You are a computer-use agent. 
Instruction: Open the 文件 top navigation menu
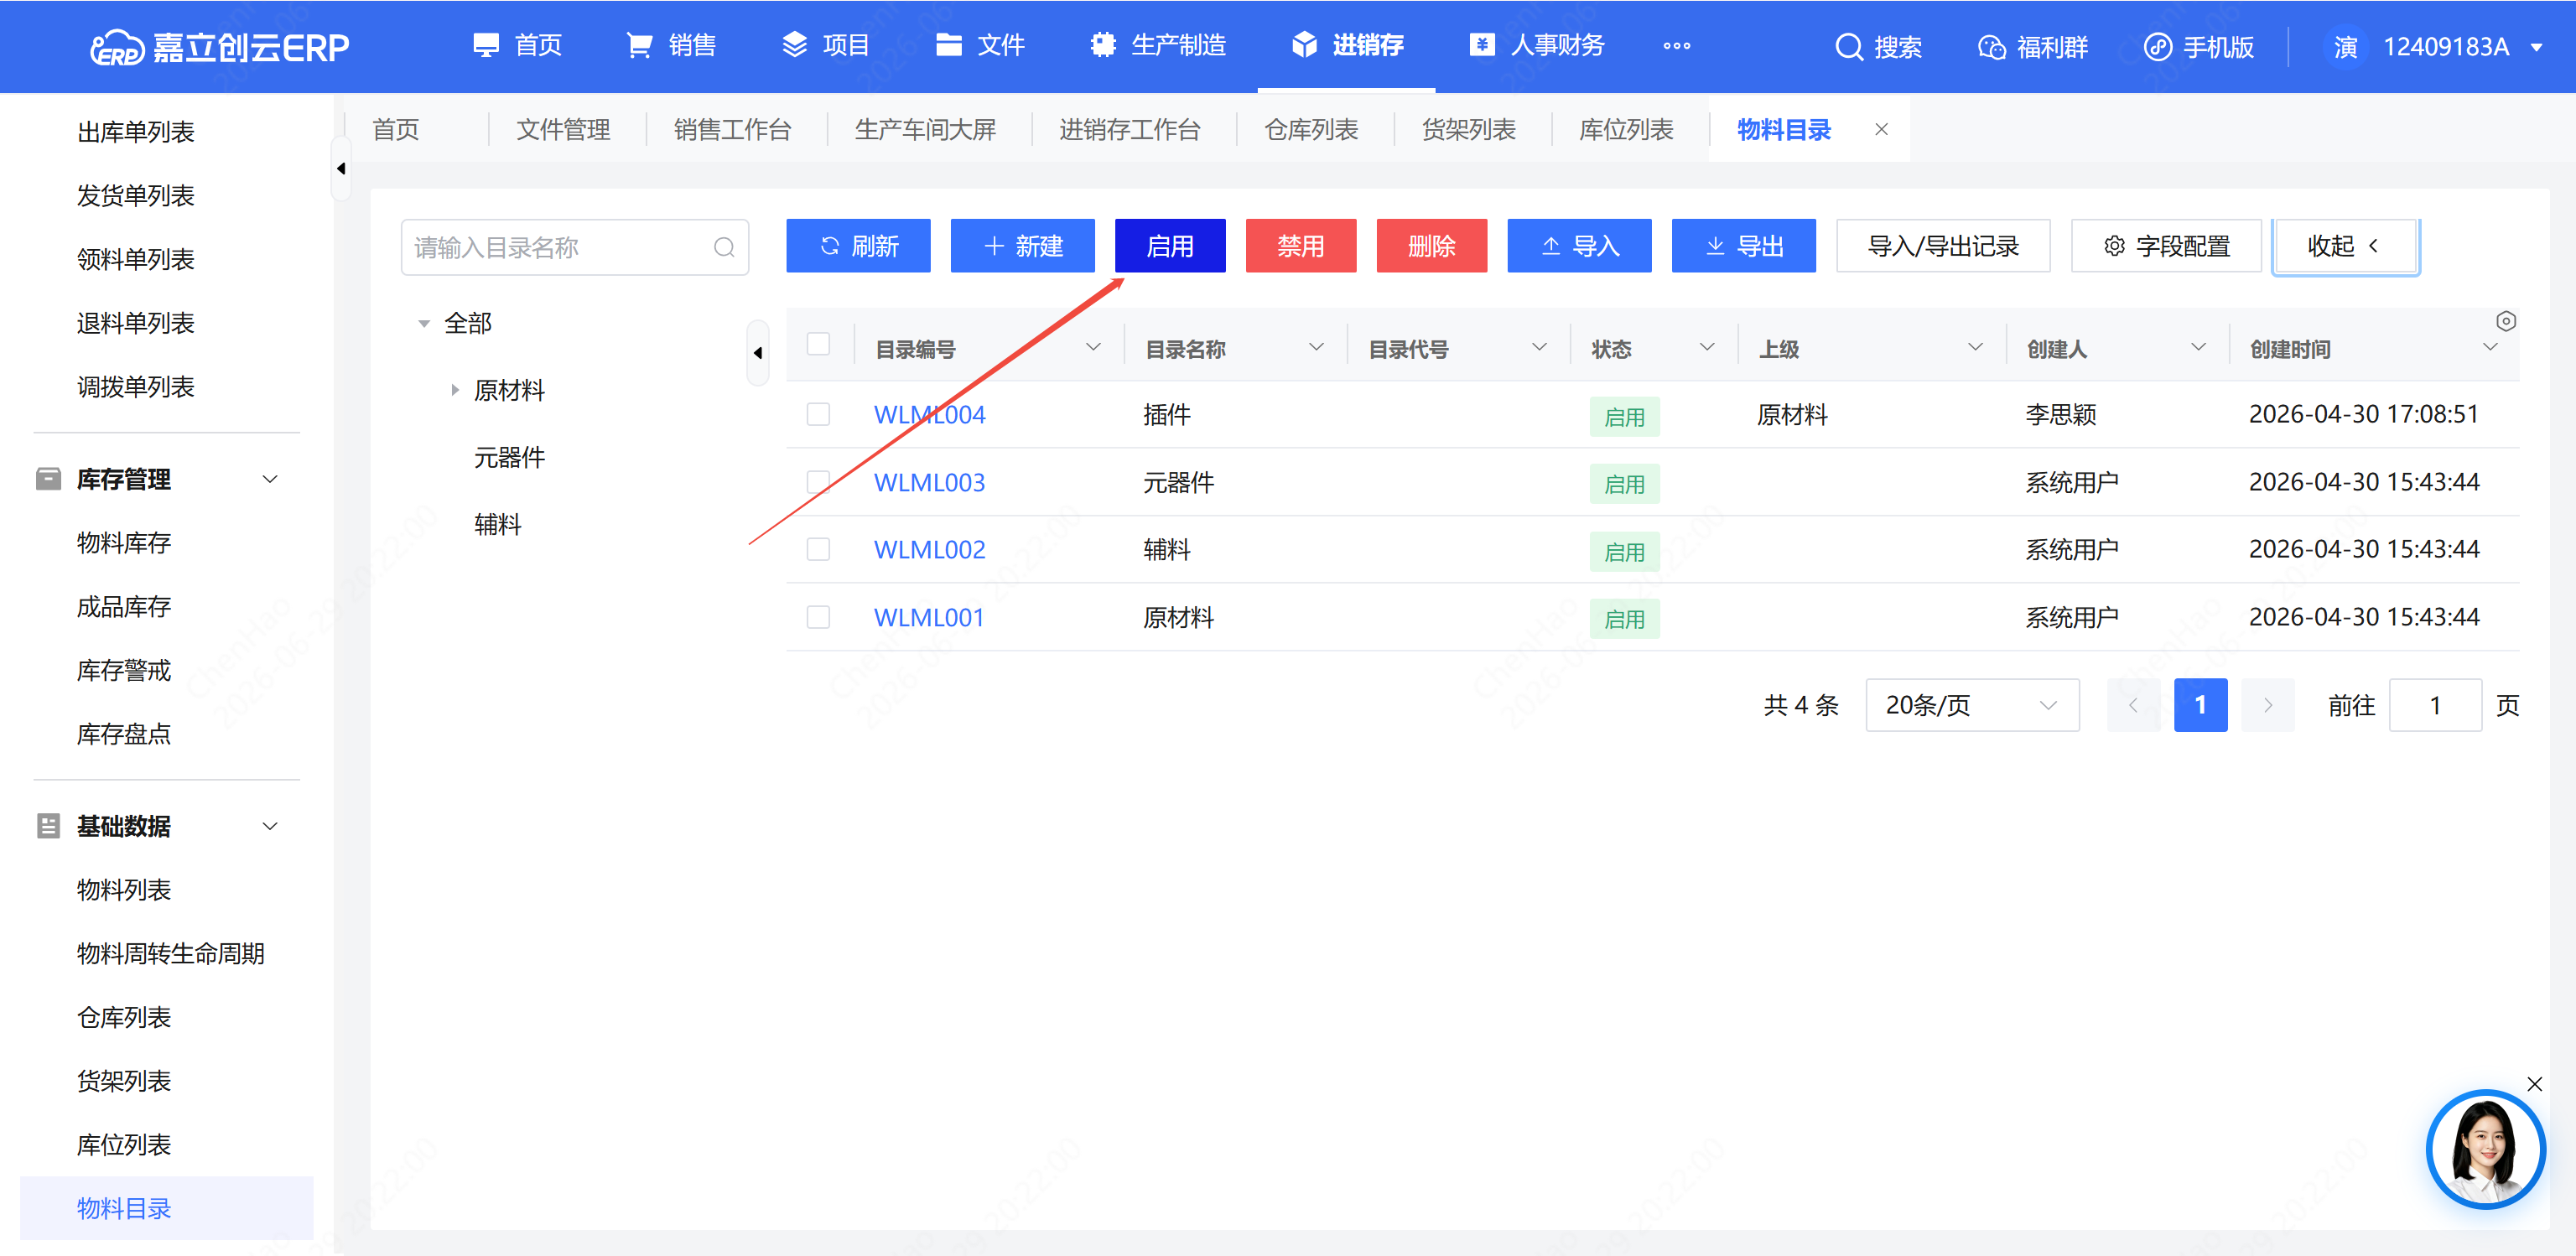tap(980, 46)
